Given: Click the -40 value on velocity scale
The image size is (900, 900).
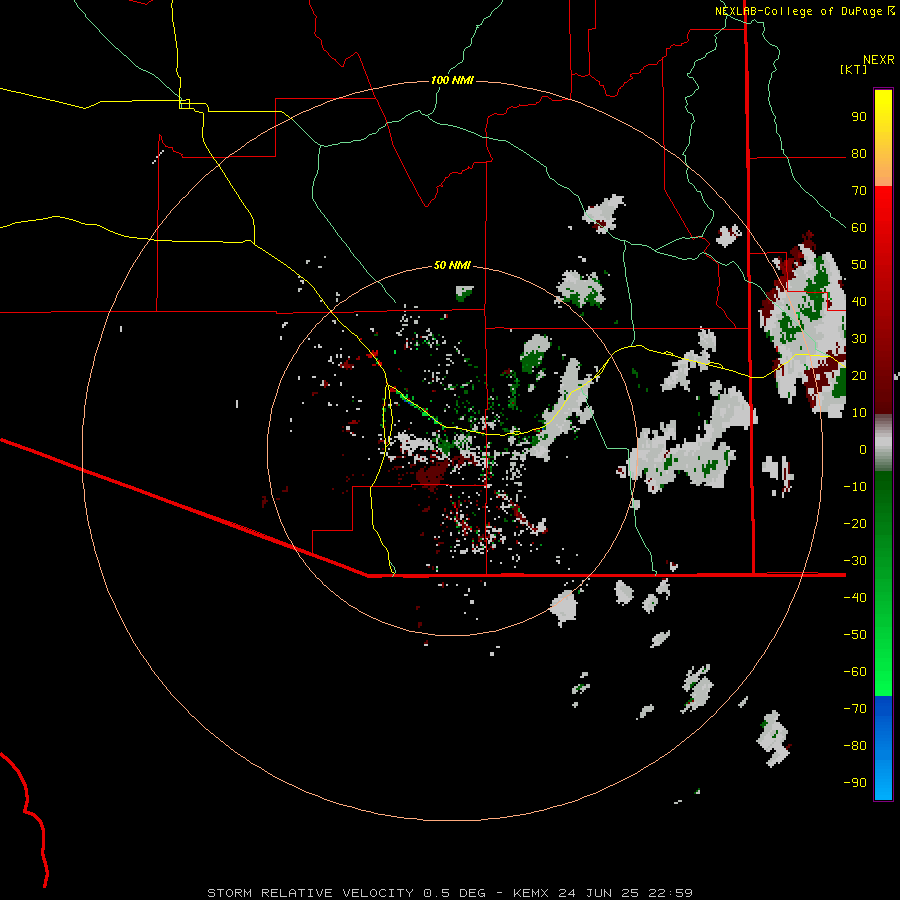Looking at the screenshot, I should pos(855,598).
